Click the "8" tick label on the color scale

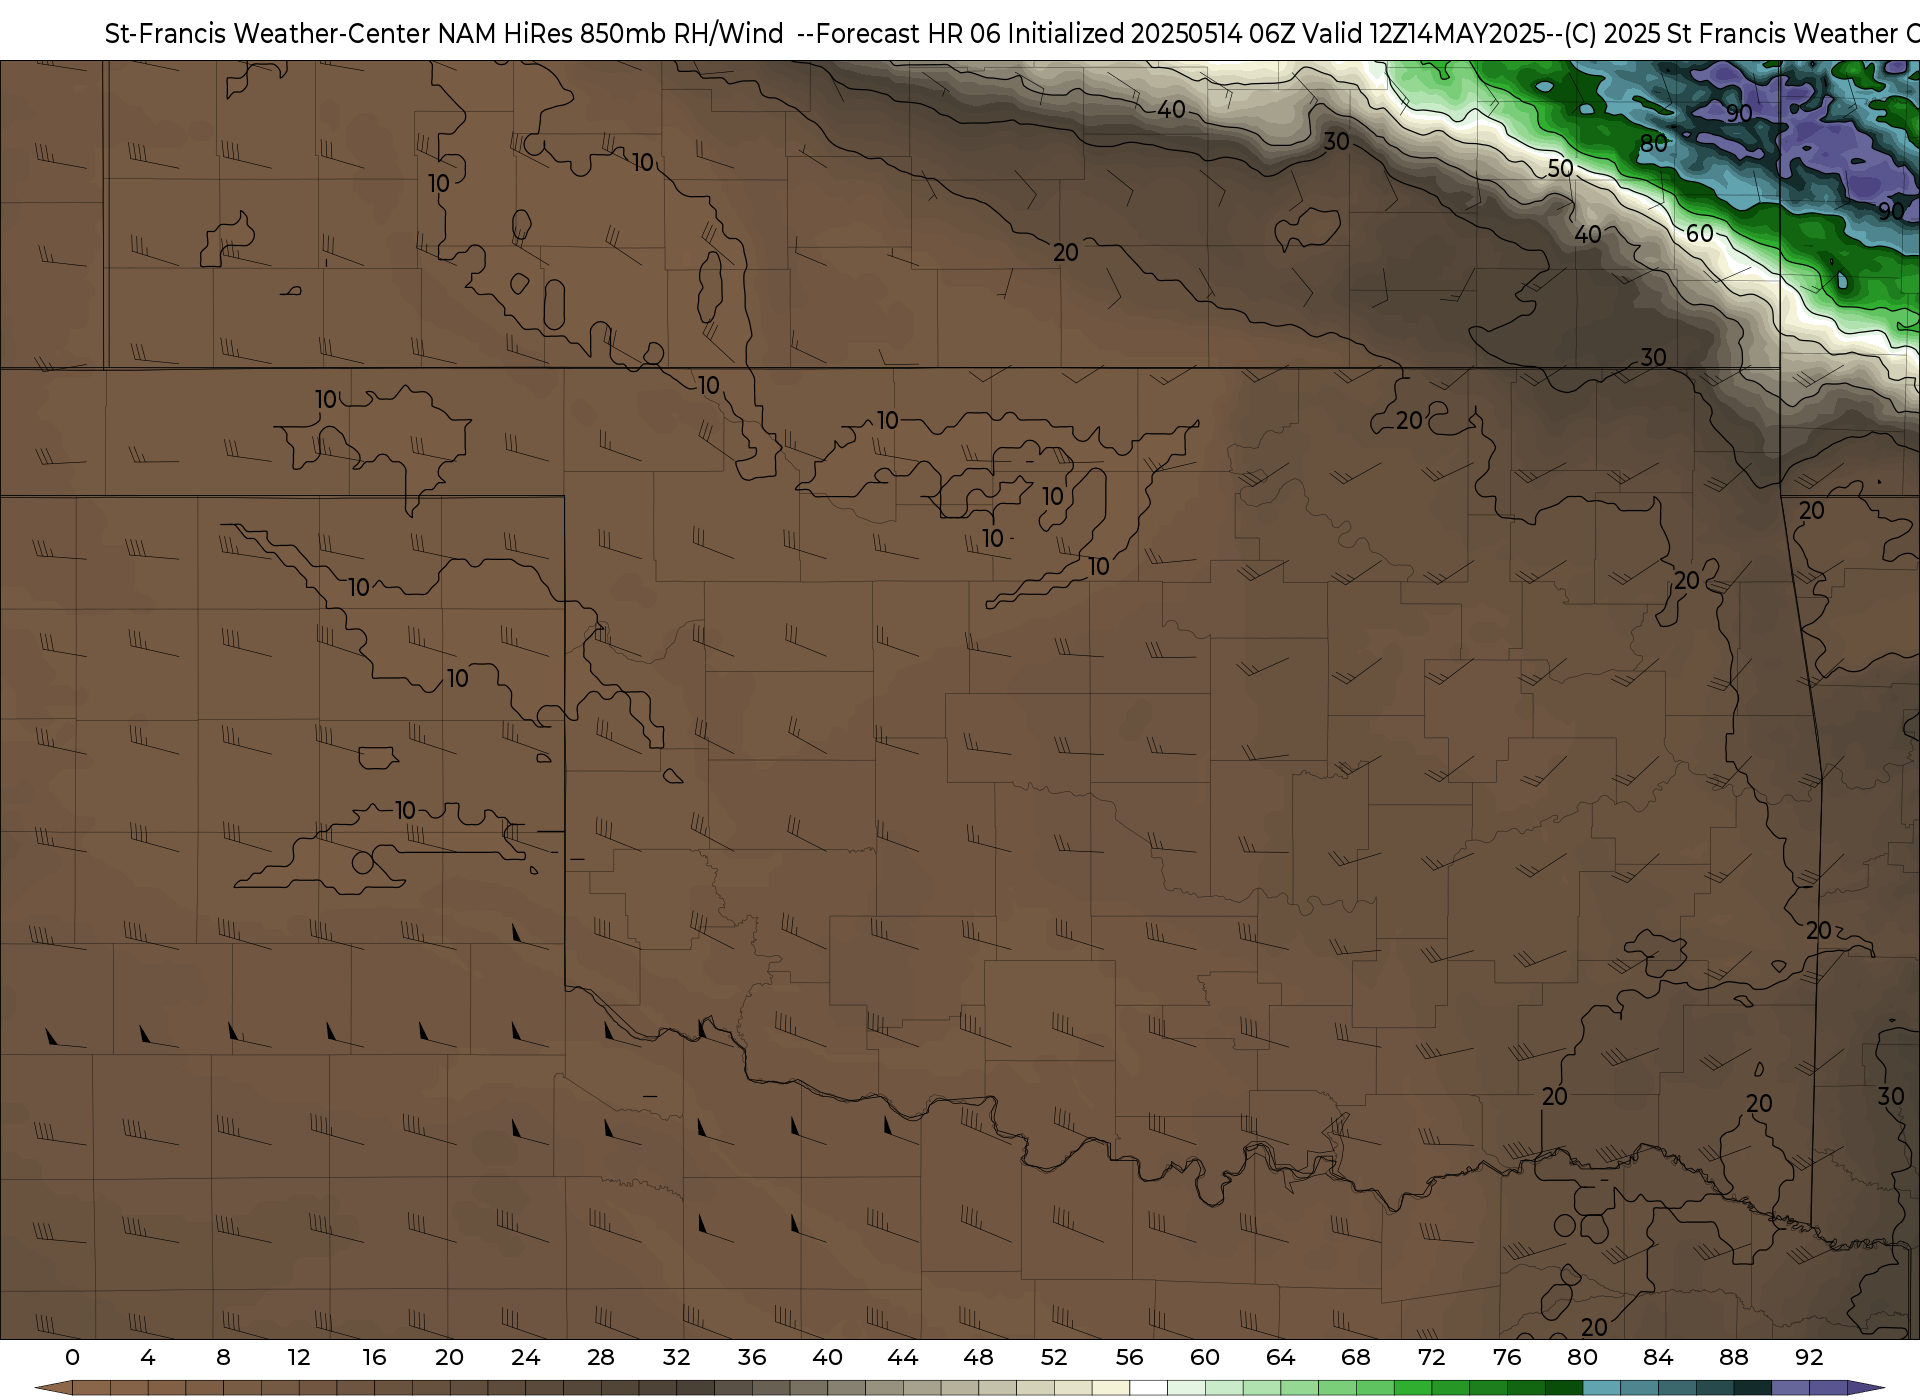[x=223, y=1357]
